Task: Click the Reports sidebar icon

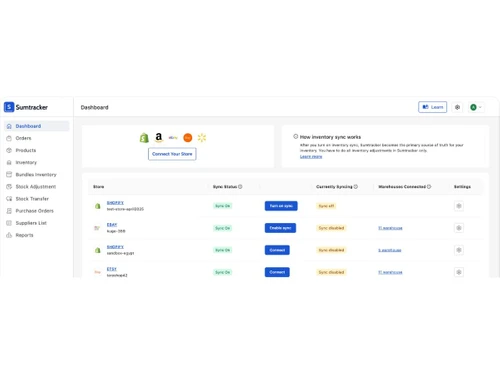Action: (9, 235)
